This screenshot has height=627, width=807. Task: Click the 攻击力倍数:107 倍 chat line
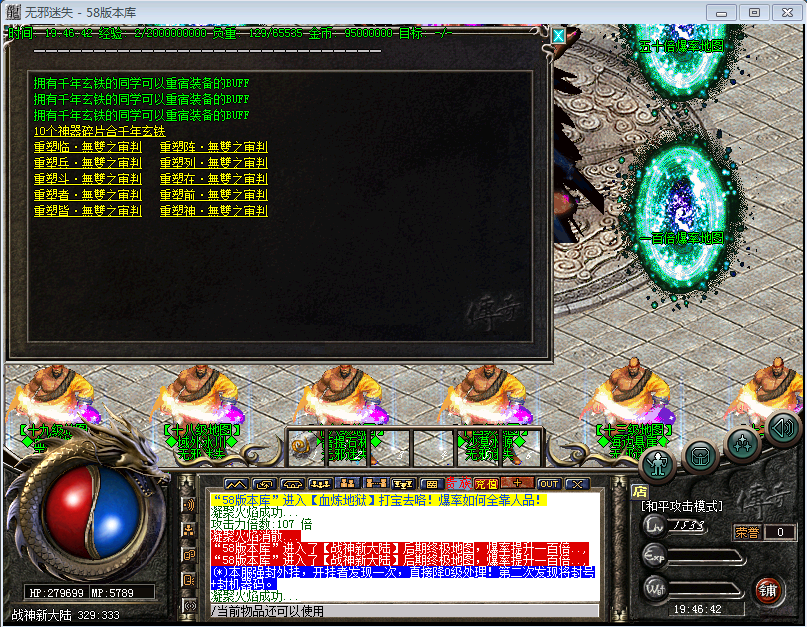tap(261, 524)
